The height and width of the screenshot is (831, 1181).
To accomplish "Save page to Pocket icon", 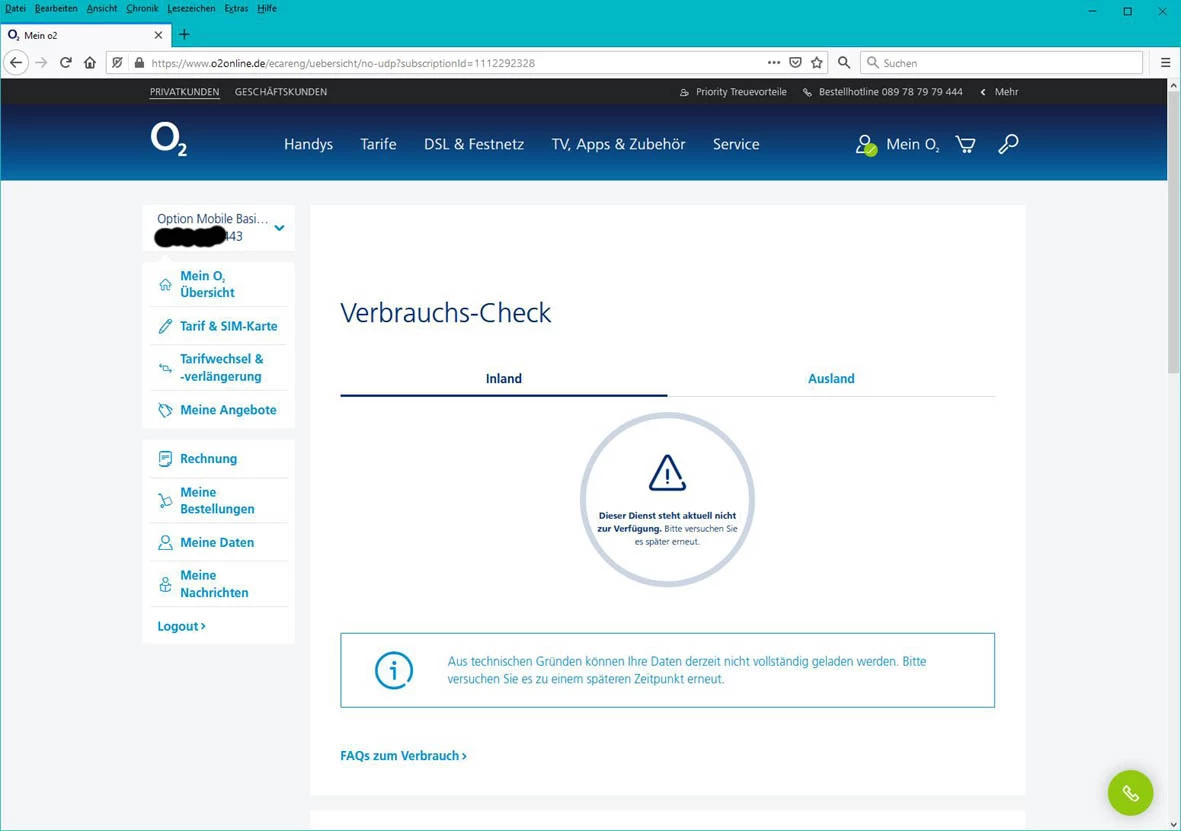I will tap(795, 63).
